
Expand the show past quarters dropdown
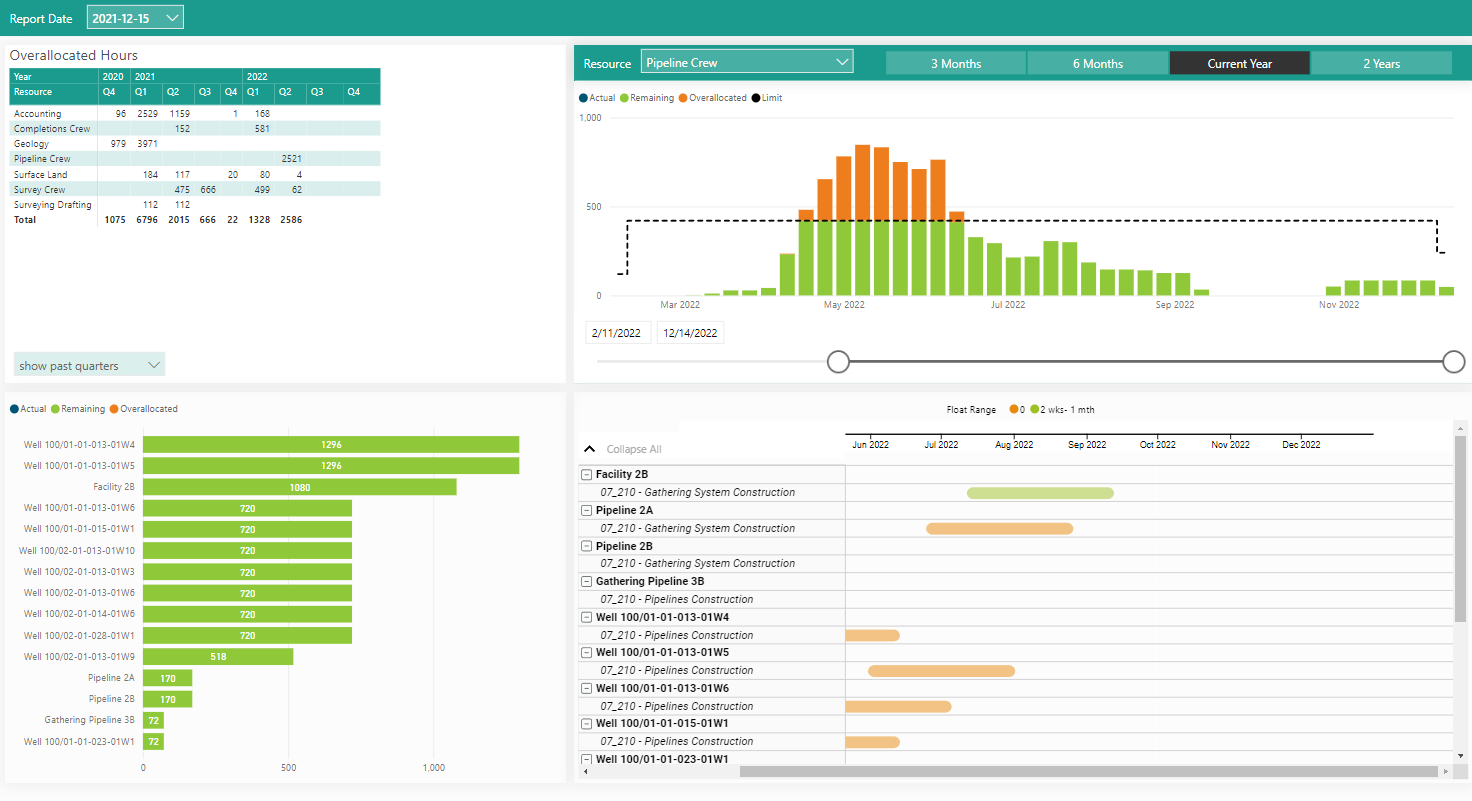[x=89, y=365]
